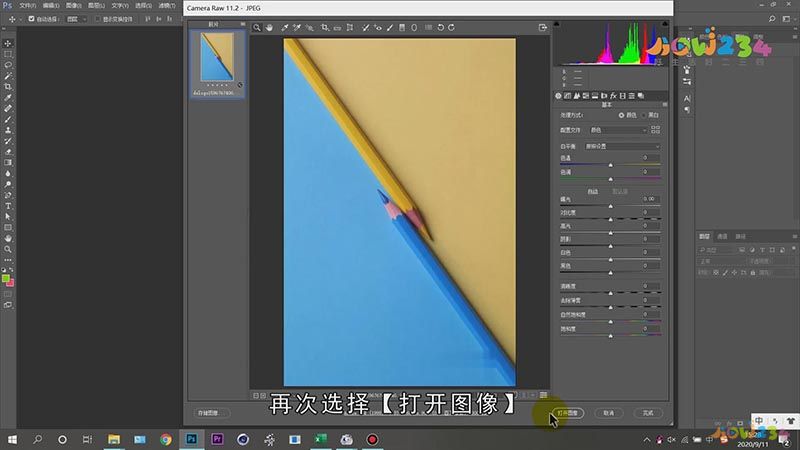The width and height of the screenshot is (800, 450).
Task: Select the Radial Filter tool
Action: pyautogui.click(x=414, y=28)
